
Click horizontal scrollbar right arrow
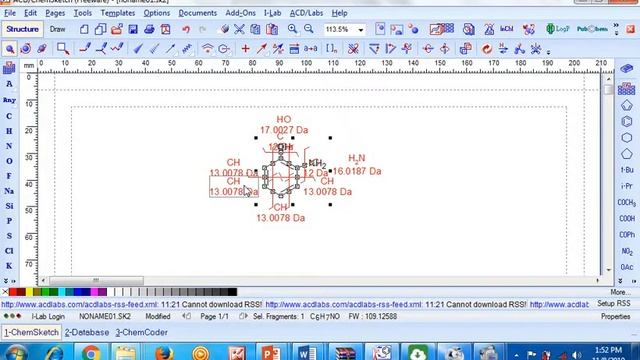point(598,280)
